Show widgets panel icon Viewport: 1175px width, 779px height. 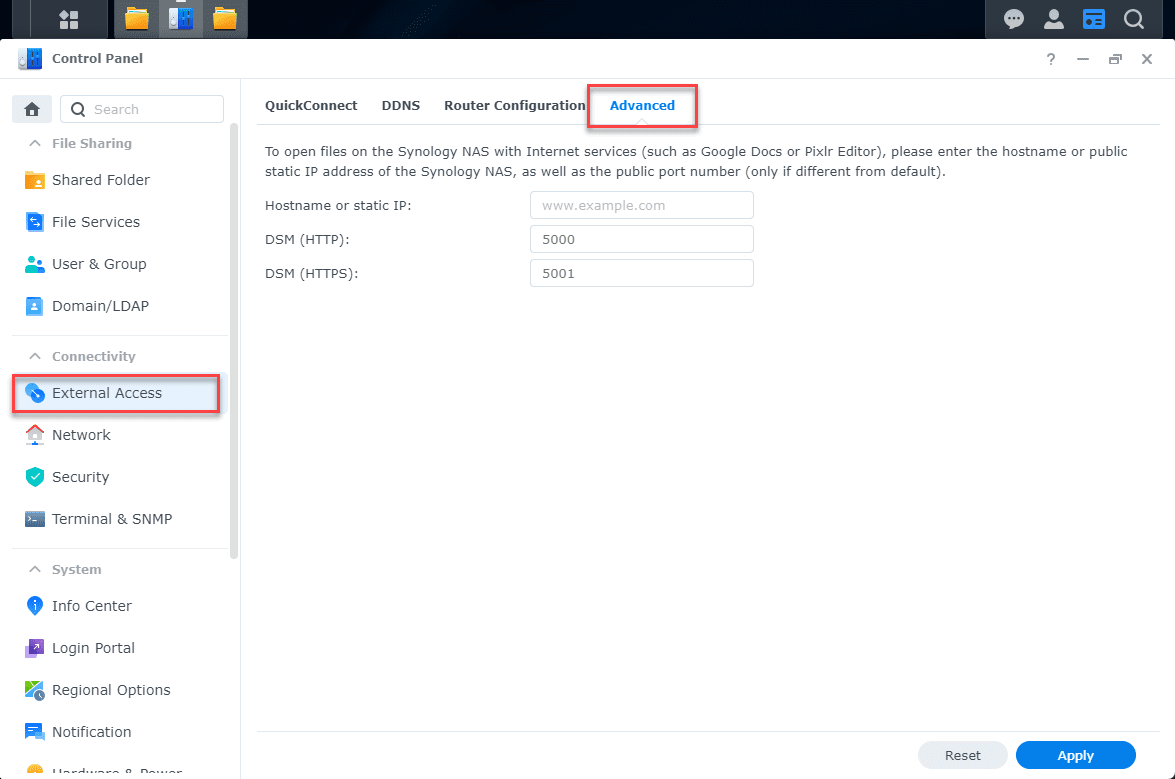pyautogui.click(x=1094, y=19)
